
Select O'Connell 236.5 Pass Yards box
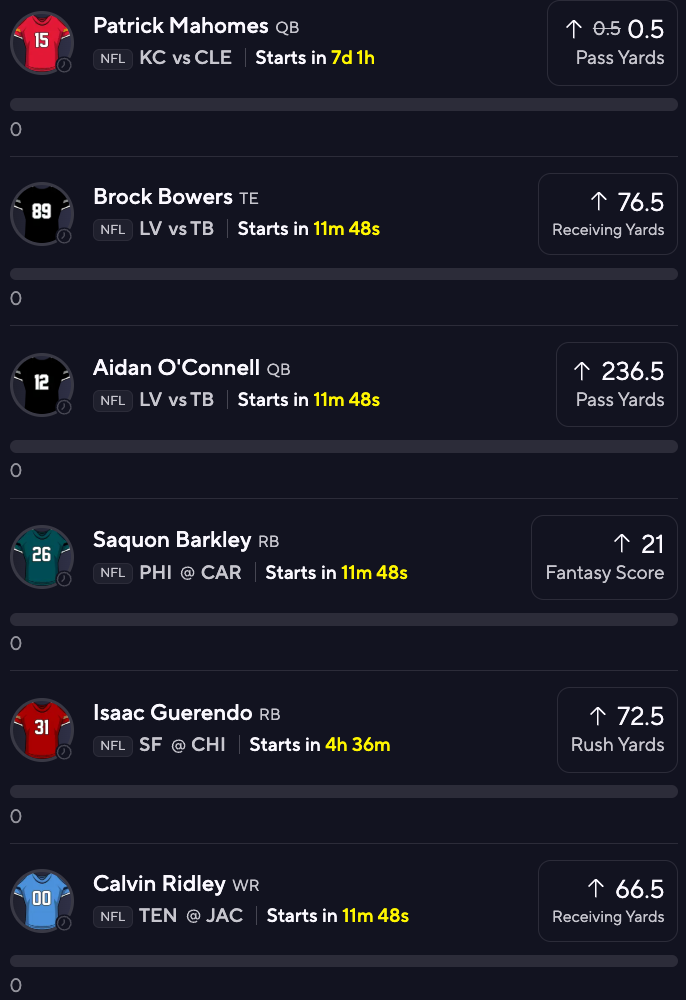click(x=617, y=385)
